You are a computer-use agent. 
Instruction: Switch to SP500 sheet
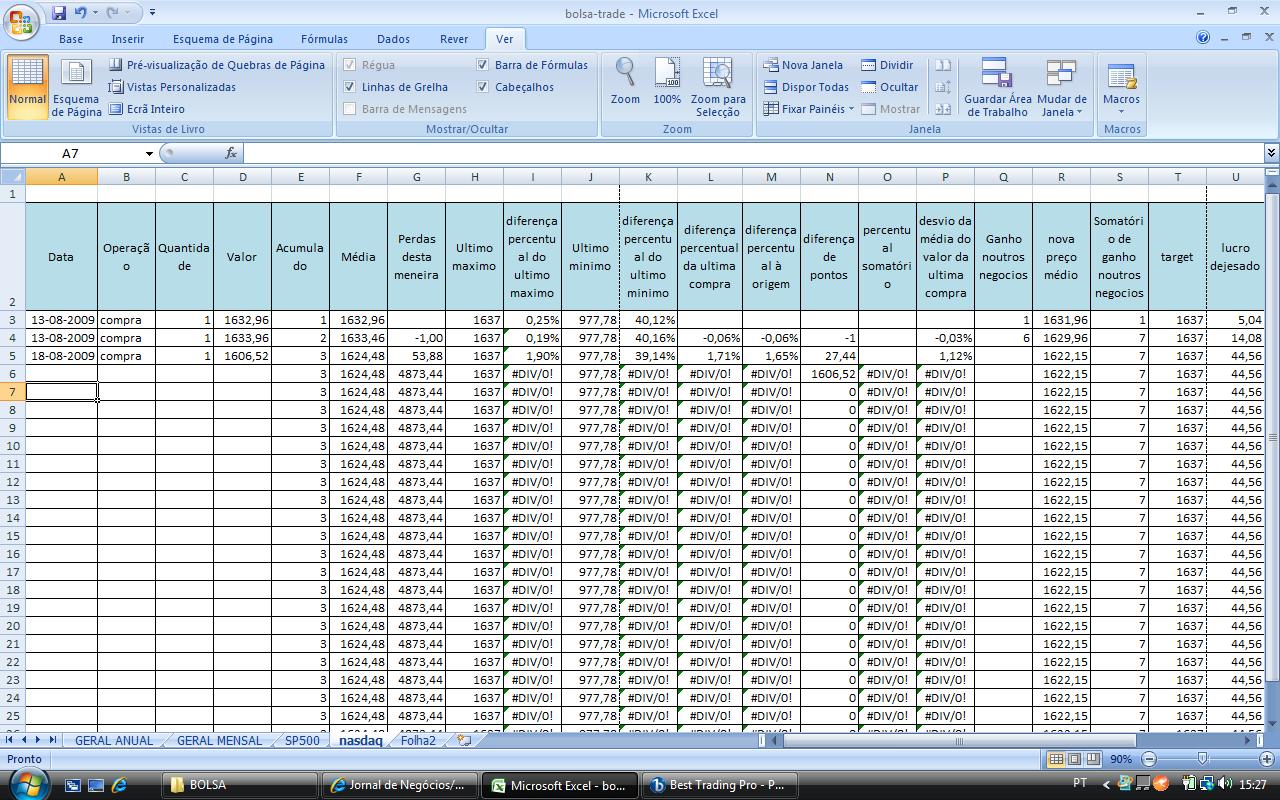(x=302, y=740)
